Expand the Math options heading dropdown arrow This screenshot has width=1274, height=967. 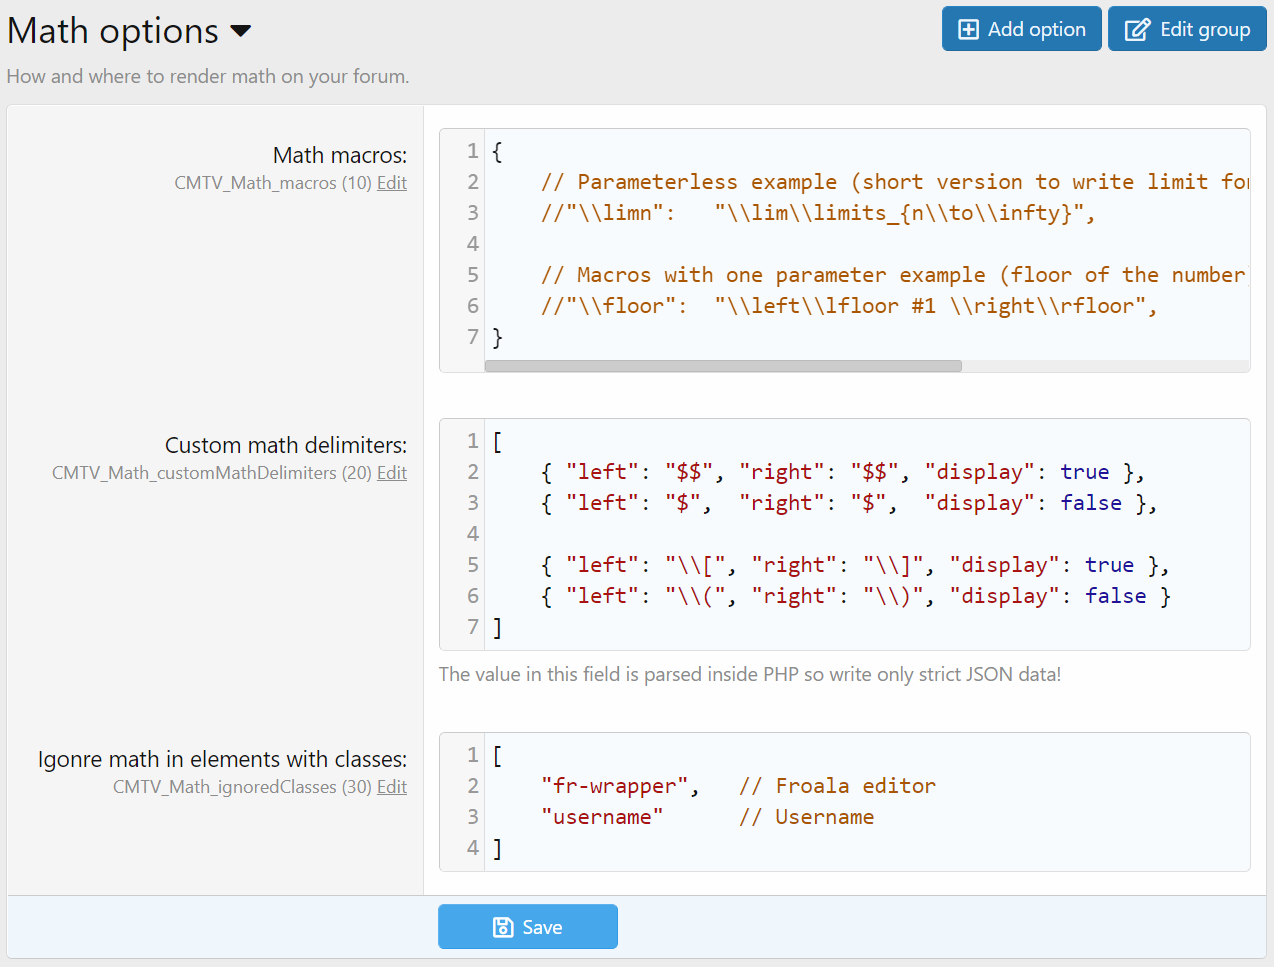click(241, 31)
